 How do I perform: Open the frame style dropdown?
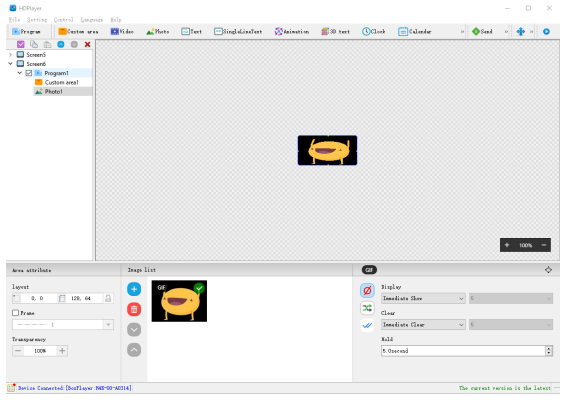click(x=63, y=325)
